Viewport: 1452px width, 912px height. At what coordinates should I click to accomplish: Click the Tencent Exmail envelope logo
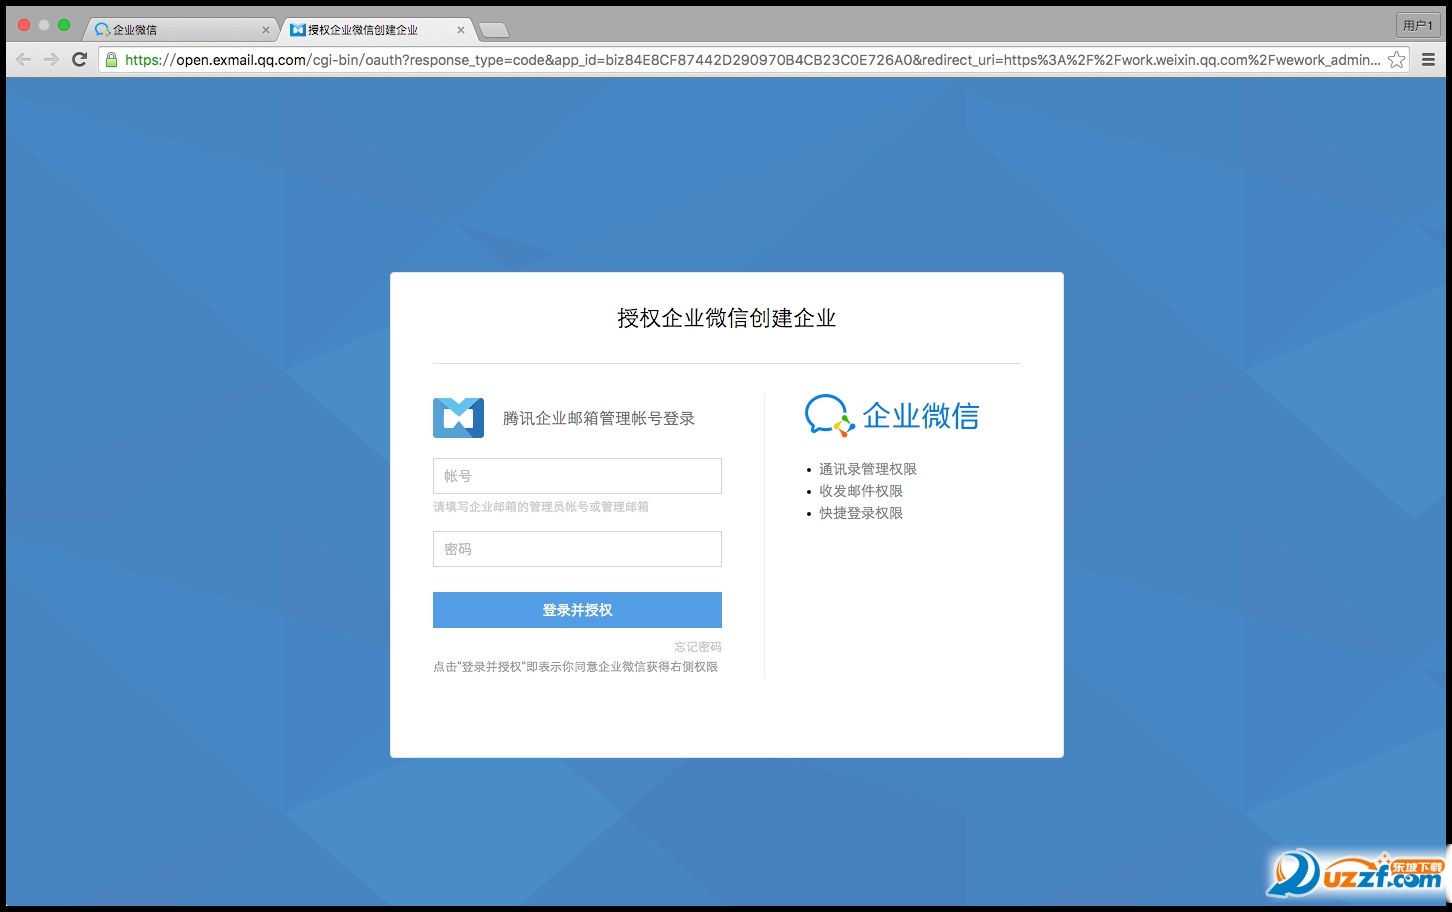coord(458,418)
